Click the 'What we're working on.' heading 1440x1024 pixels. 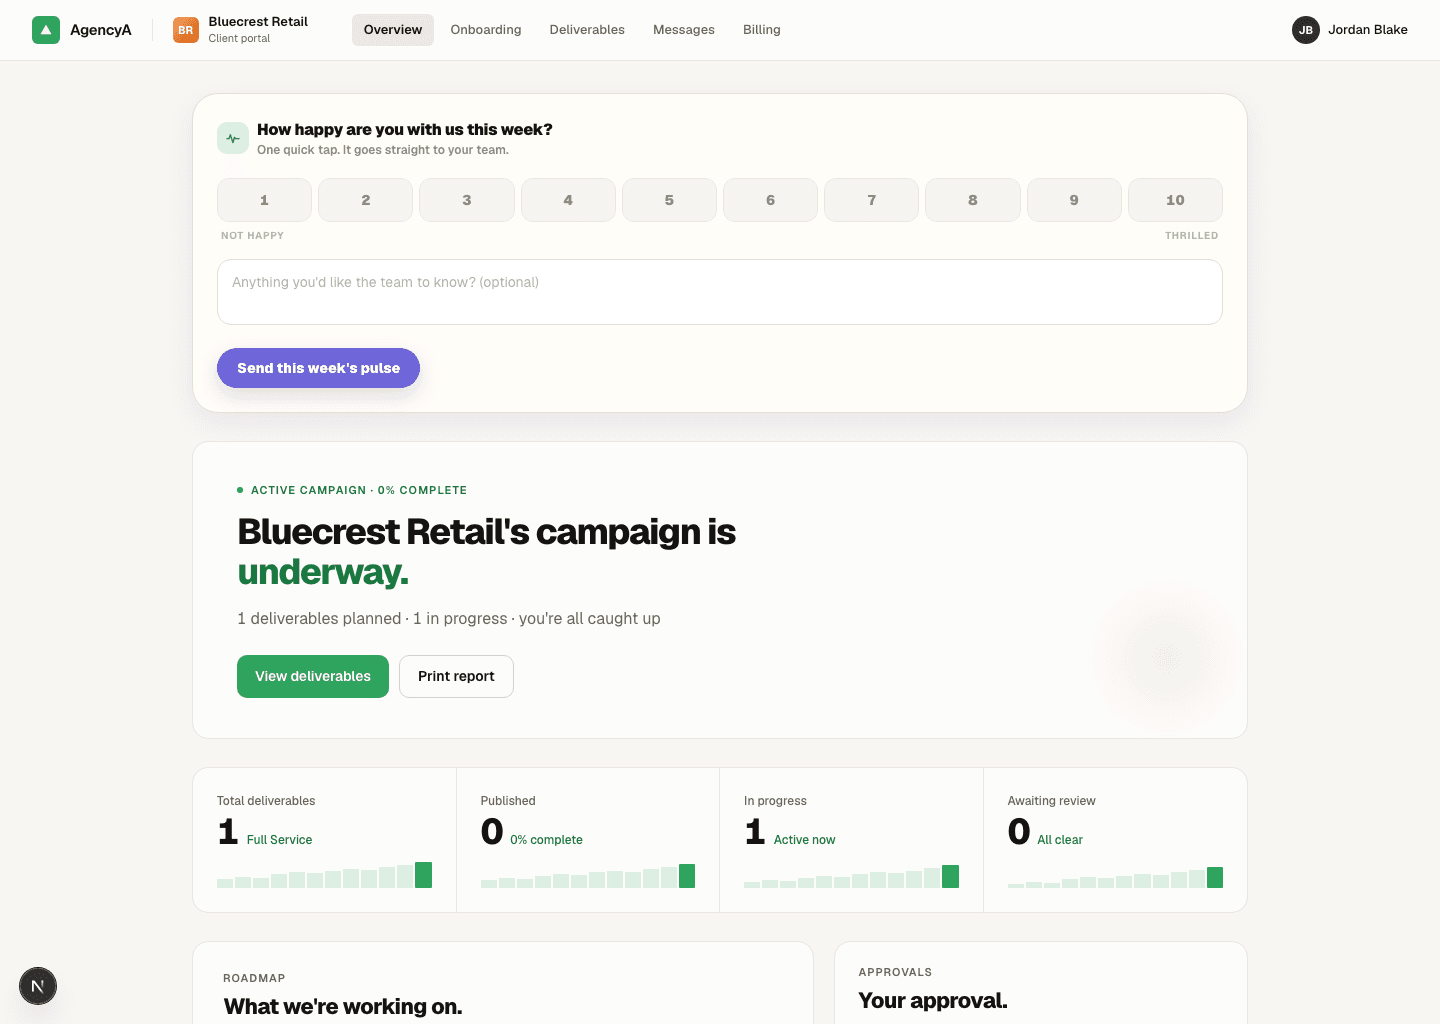point(343,1006)
